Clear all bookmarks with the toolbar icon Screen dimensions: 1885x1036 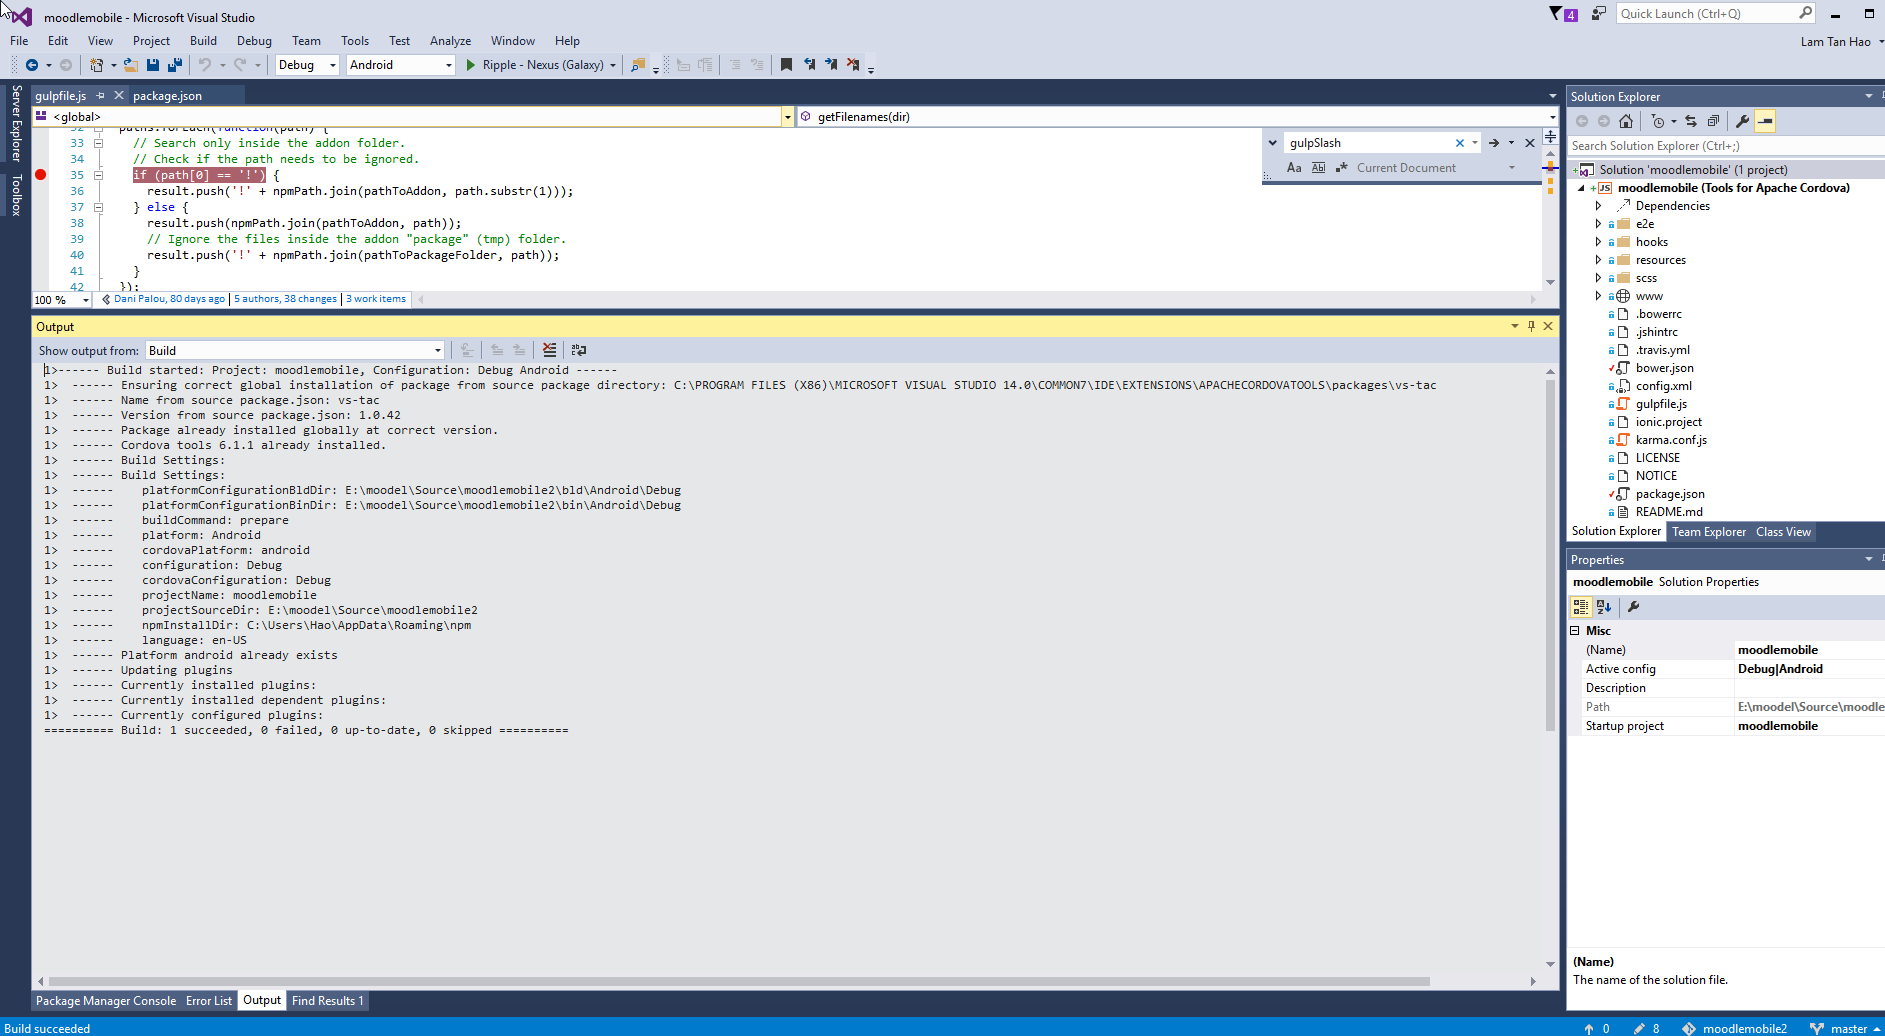853,65
